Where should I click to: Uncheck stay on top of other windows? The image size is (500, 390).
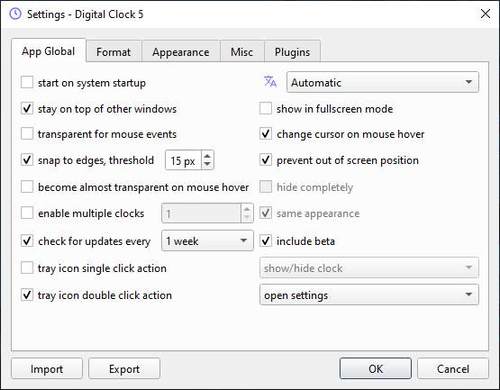(x=27, y=108)
